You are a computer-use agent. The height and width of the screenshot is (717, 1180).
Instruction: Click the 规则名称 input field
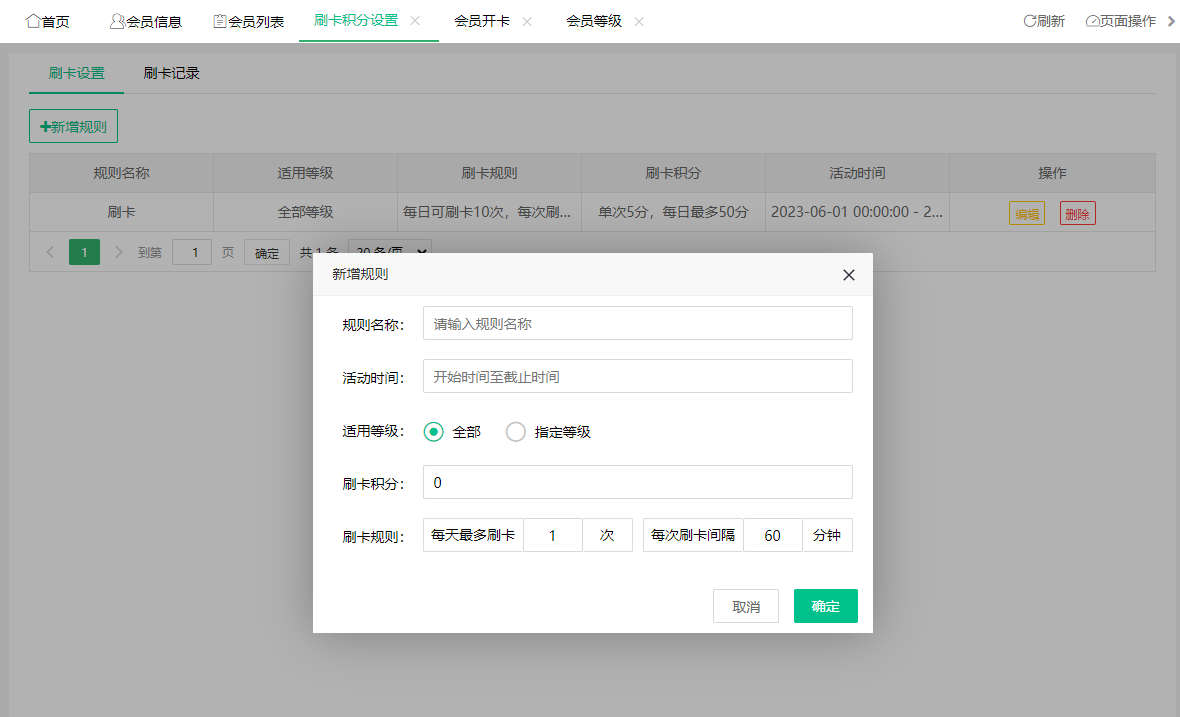pyautogui.click(x=637, y=323)
